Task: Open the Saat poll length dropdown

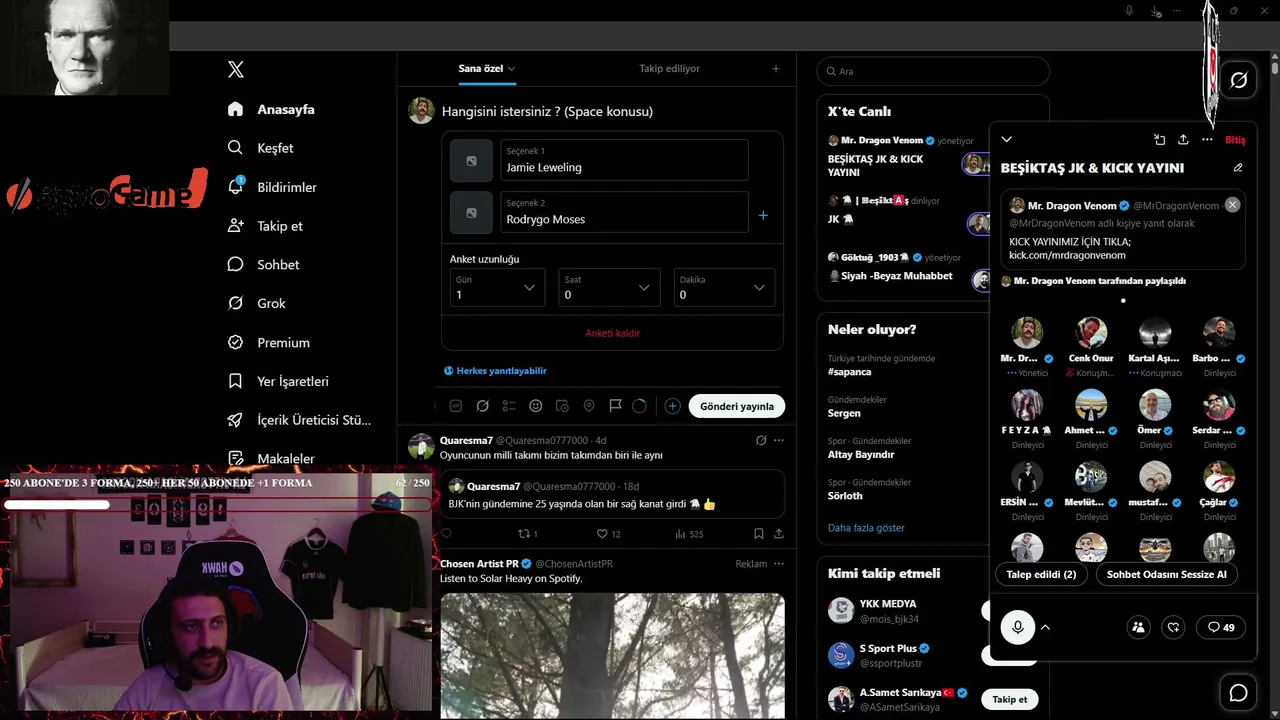Action: (x=607, y=288)
